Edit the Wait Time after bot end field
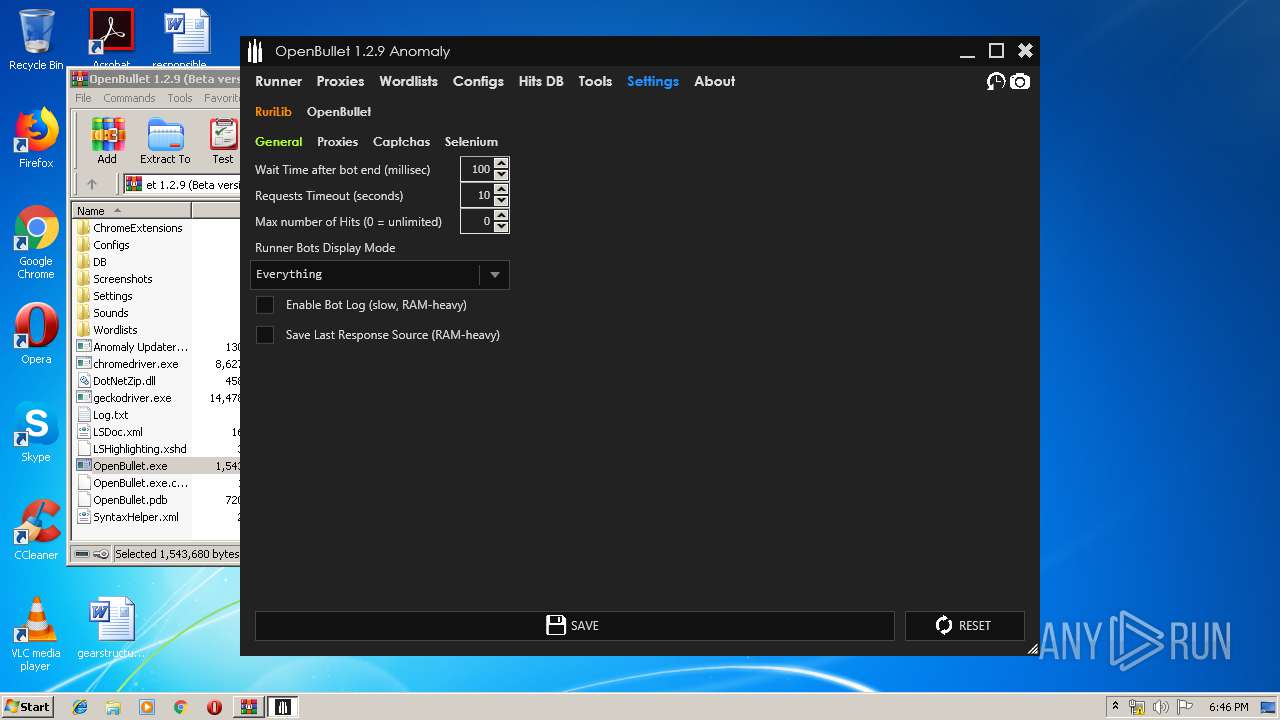The image size is (1280, 720). (x=477, y=170)
